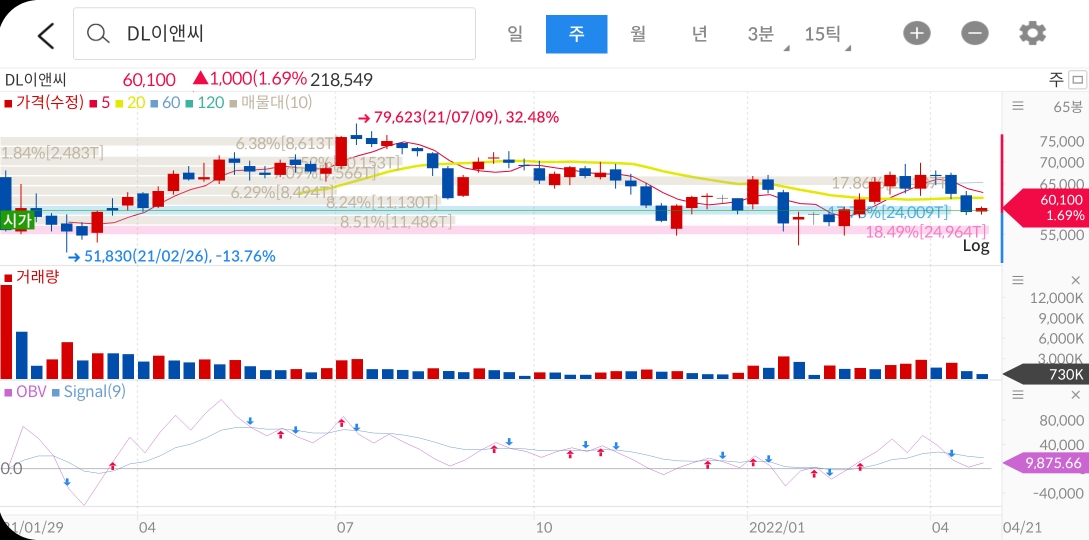Viewport: 1089px width, 540px height.
Task: Tap the magnifier search icon
Action: pos(99,34)
